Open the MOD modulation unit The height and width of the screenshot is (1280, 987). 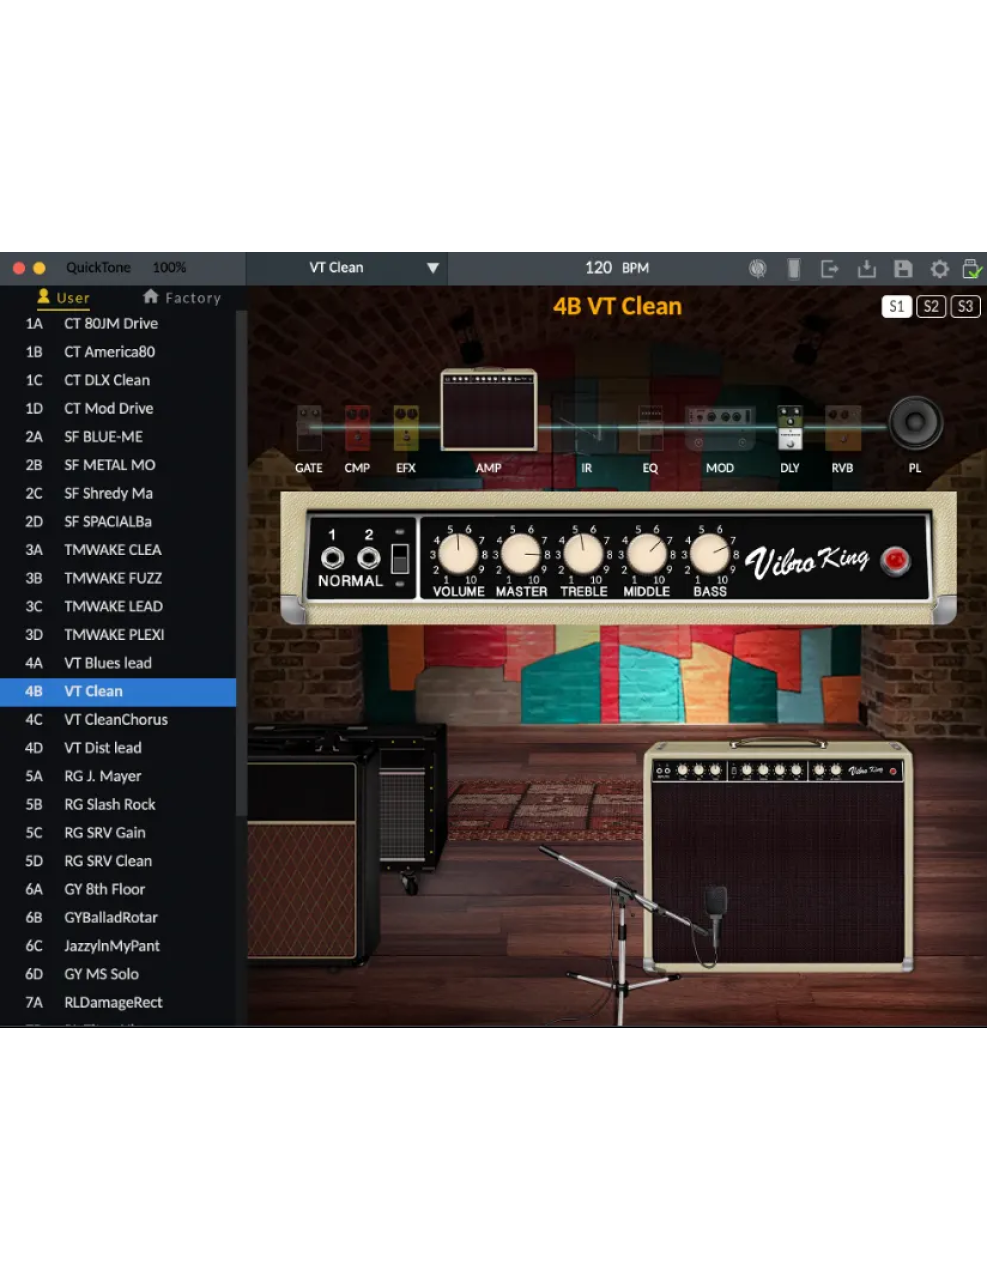[720, 428]
